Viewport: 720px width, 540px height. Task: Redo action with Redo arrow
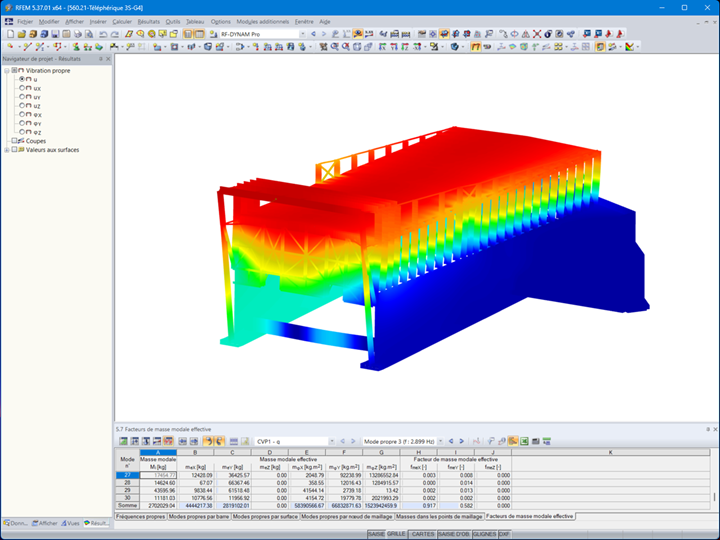click(x=115, y=34)
